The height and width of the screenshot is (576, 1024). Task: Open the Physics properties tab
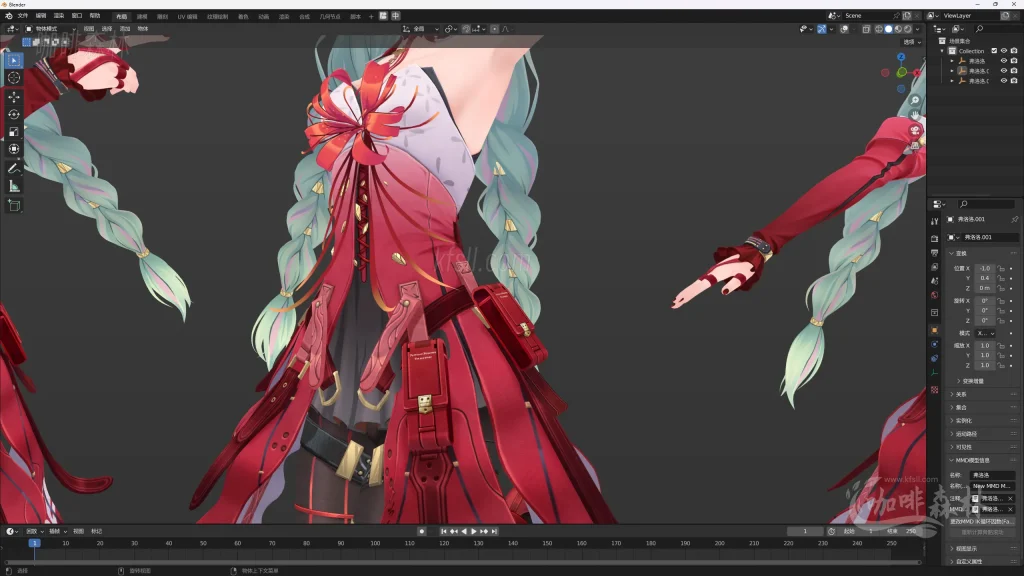coord(935,344)
